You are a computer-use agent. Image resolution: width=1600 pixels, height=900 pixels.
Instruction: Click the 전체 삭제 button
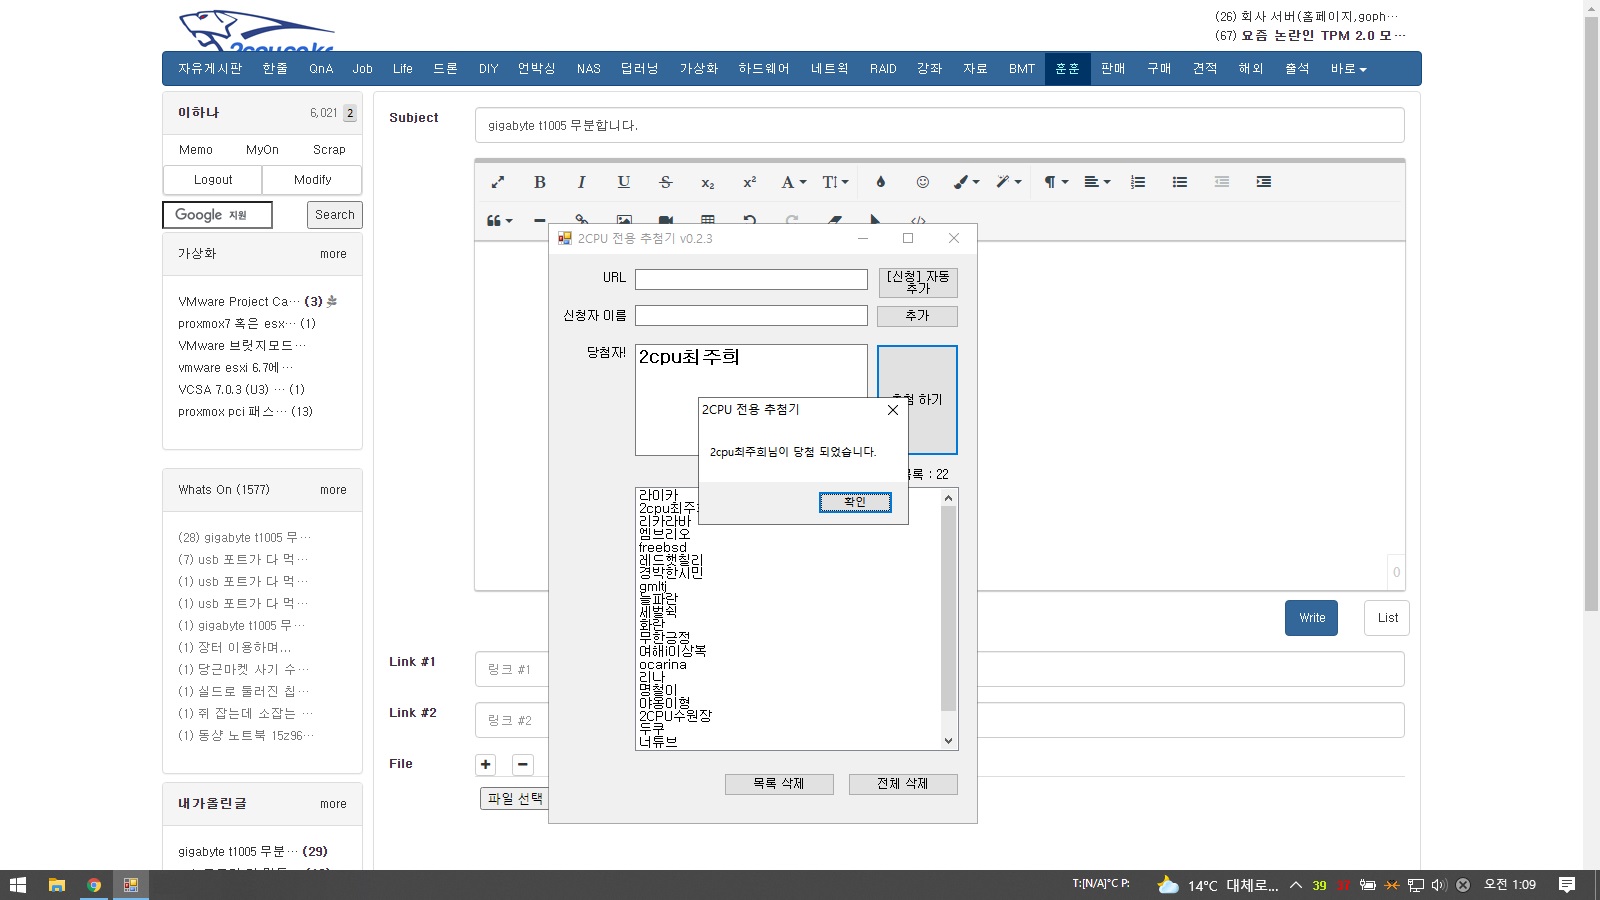903,784
